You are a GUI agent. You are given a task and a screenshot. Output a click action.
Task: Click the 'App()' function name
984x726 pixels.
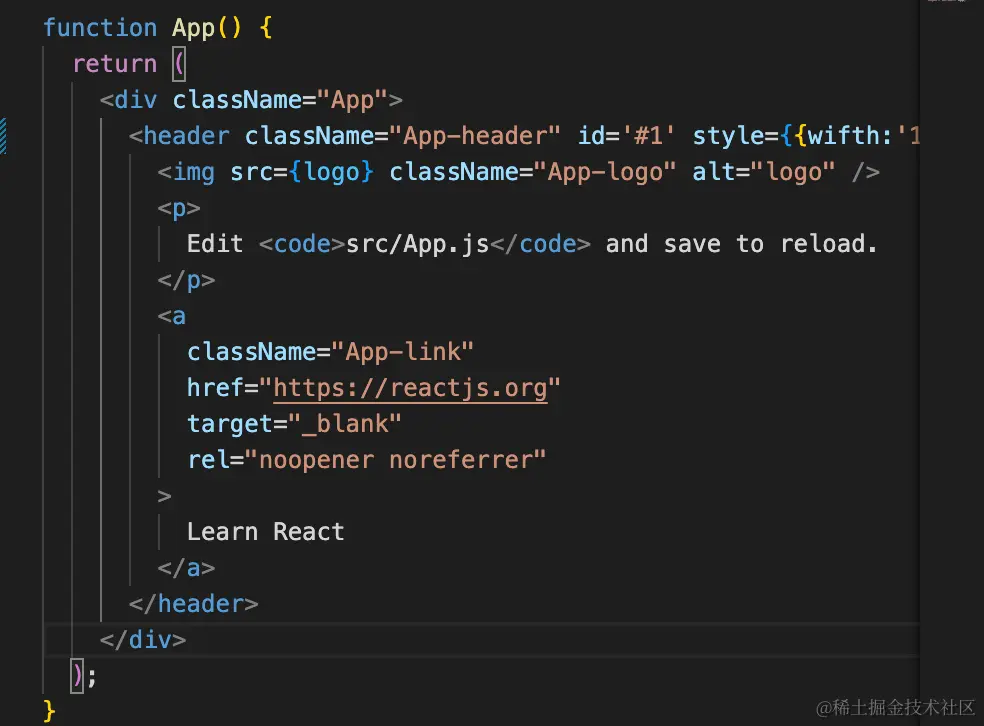click(206, 28)
